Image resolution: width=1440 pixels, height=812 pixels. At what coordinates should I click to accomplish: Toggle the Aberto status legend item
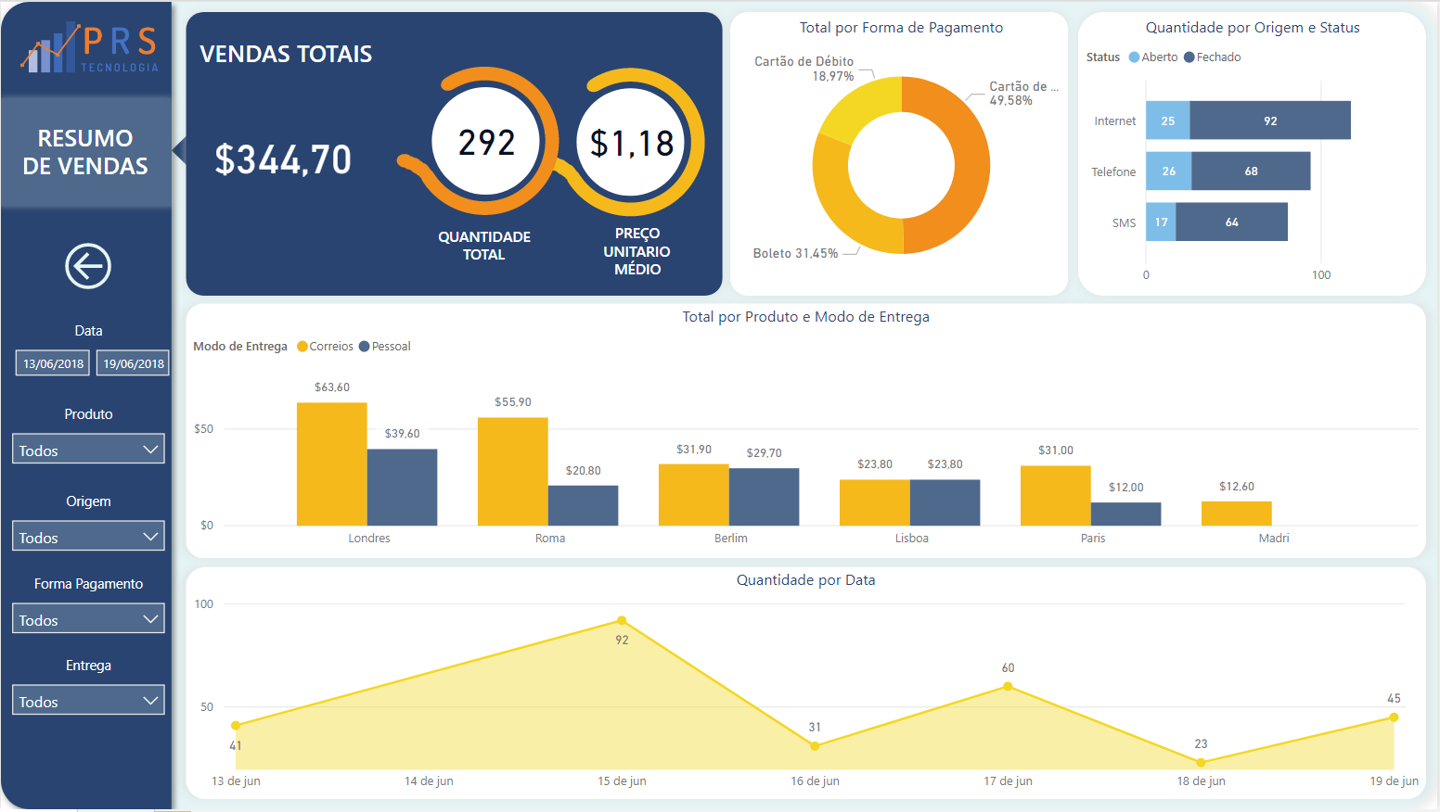click(x=1156, y=57)
